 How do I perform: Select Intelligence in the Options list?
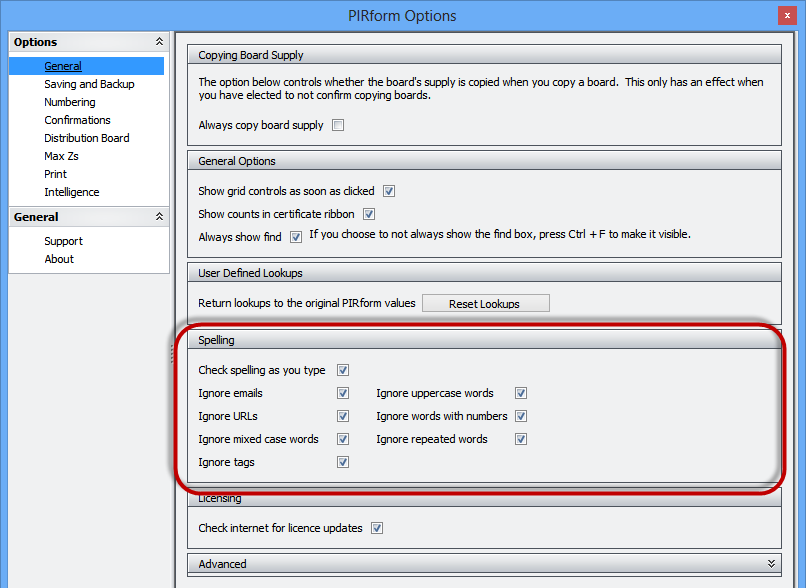(x=72, y=192)
